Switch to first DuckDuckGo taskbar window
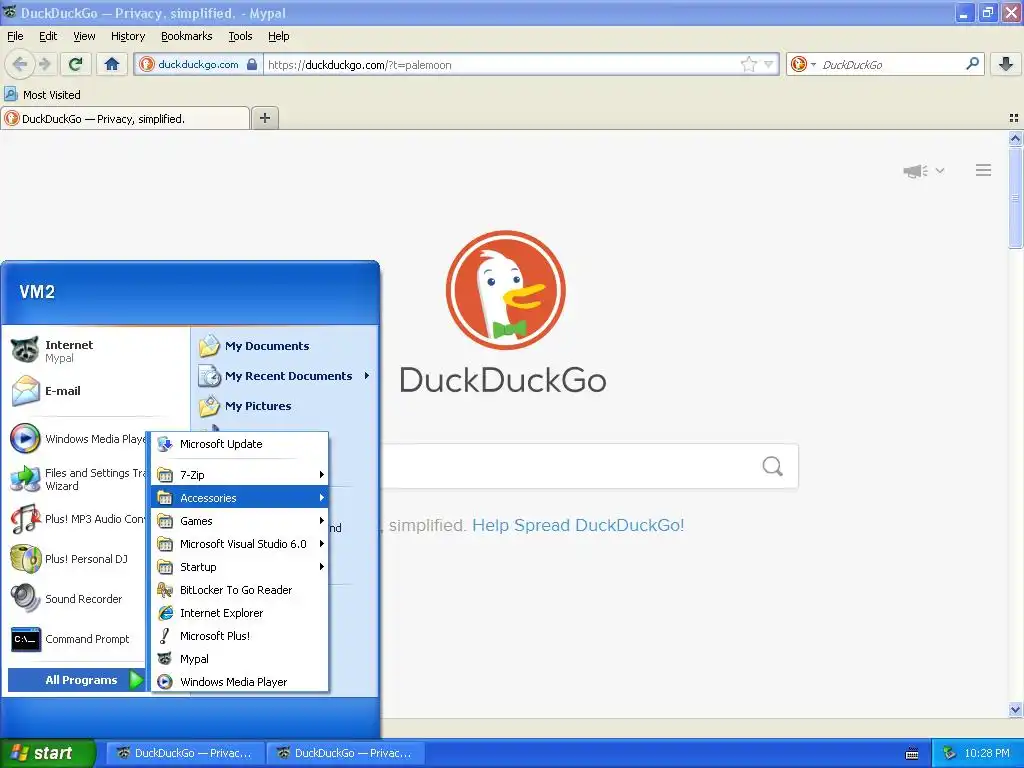1024x768 pixels. [x=184, y=753]
